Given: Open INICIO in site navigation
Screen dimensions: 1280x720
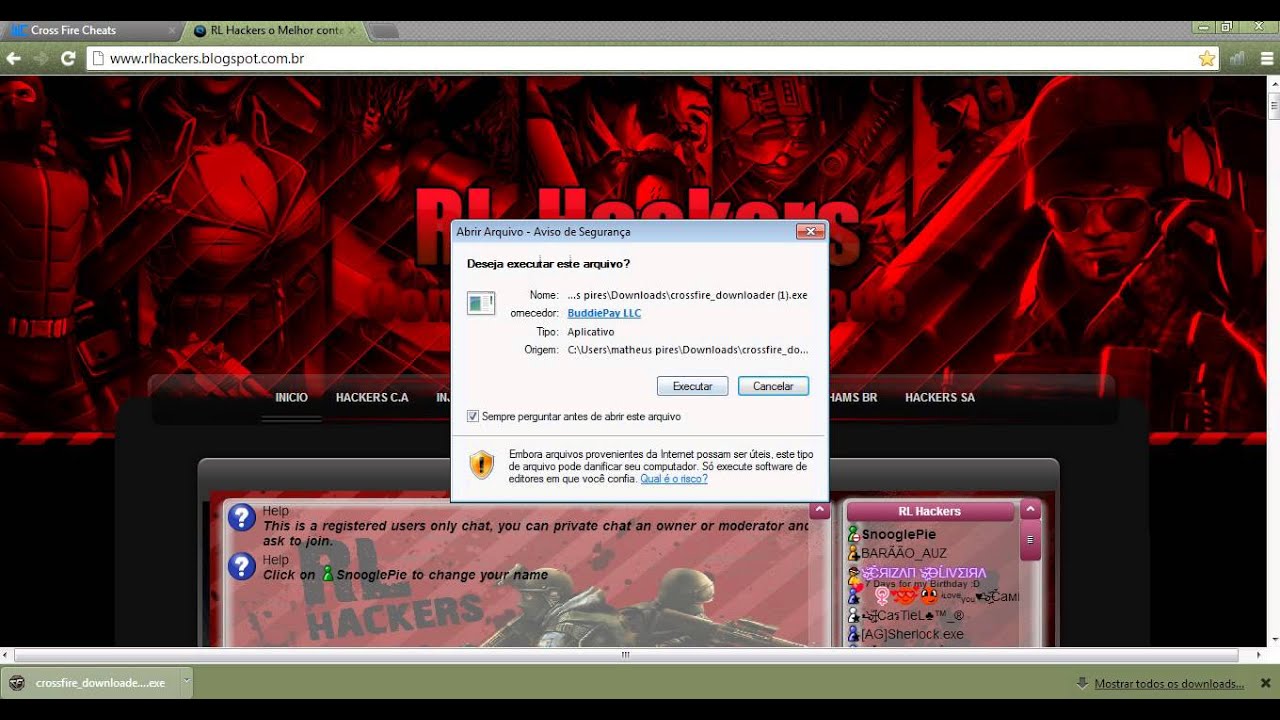Looking at the screenshot, I should [x=292, y=397].
